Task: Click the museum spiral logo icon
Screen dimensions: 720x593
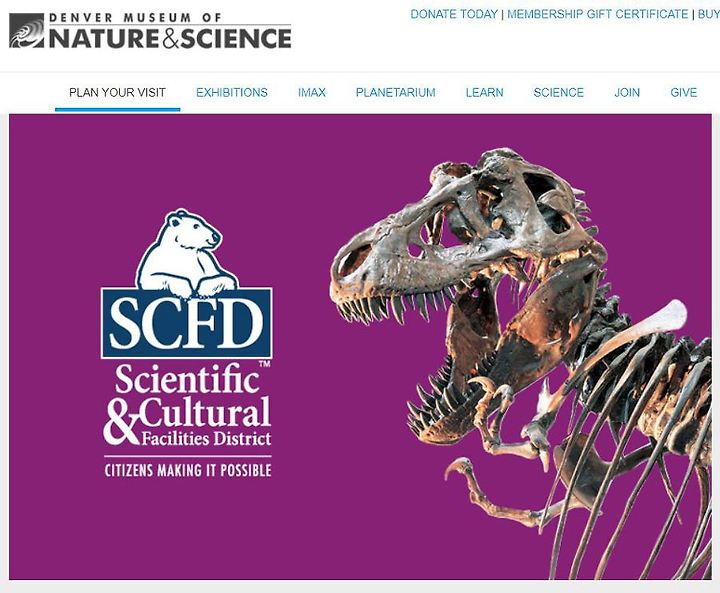Action: click(x=27, y=30)
